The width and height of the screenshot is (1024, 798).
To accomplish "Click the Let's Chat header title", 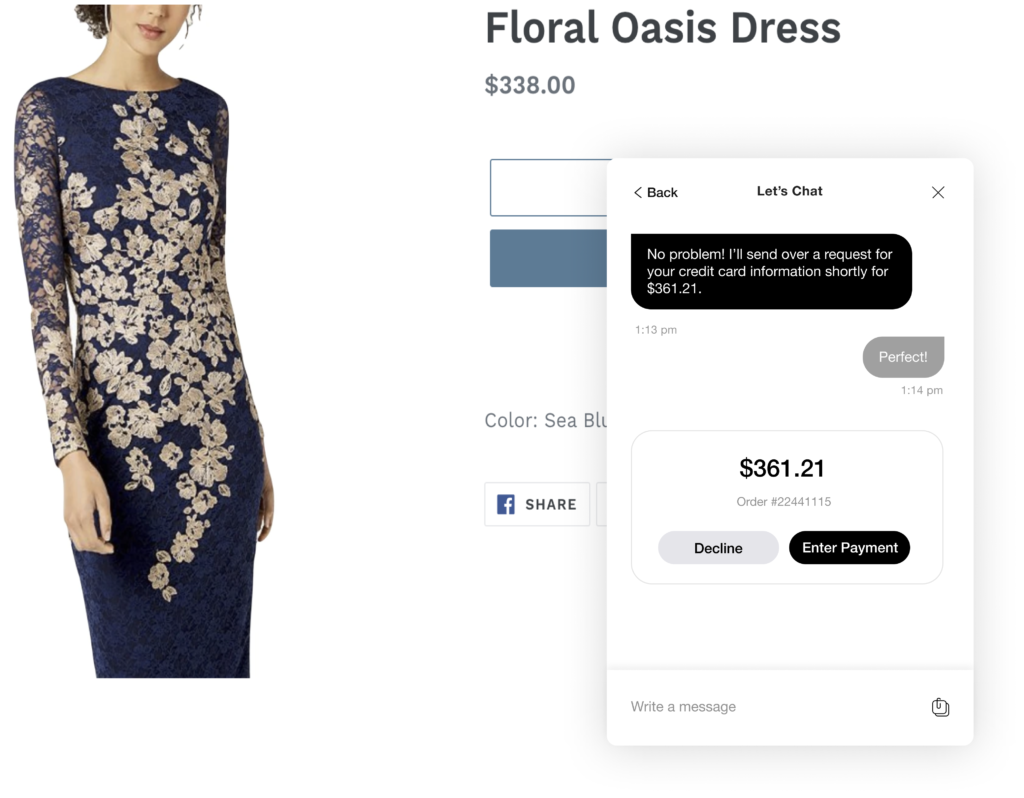I will coord(789,190).
